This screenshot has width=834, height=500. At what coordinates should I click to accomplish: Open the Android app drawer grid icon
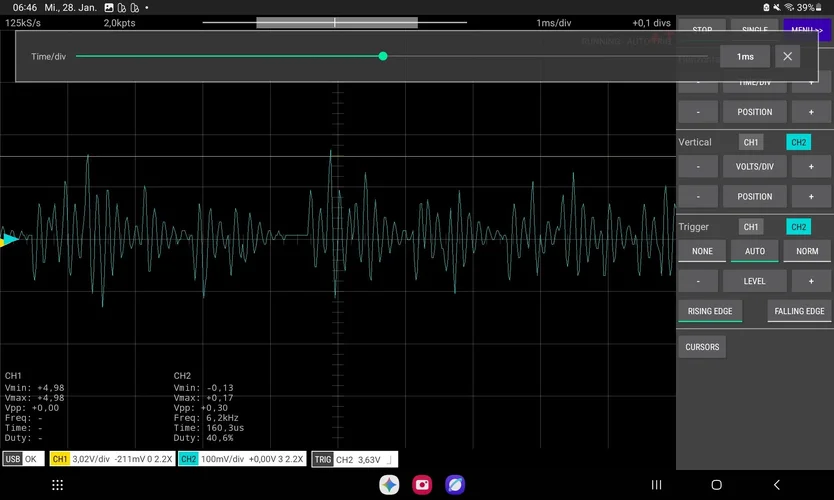click(x=57, y=485)
